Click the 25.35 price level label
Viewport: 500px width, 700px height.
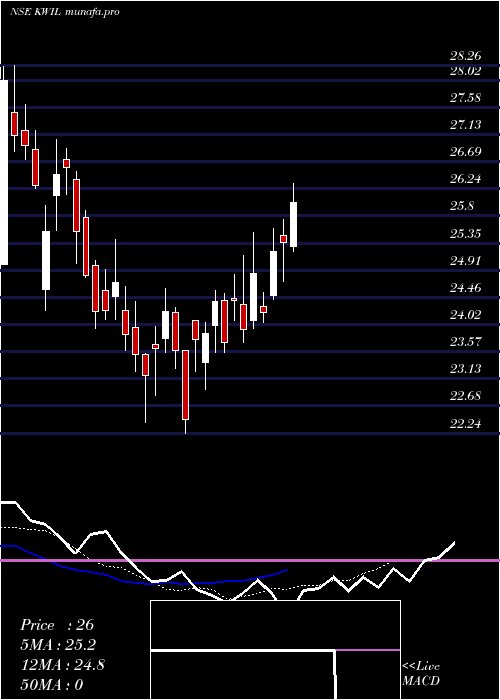(465, 233)
